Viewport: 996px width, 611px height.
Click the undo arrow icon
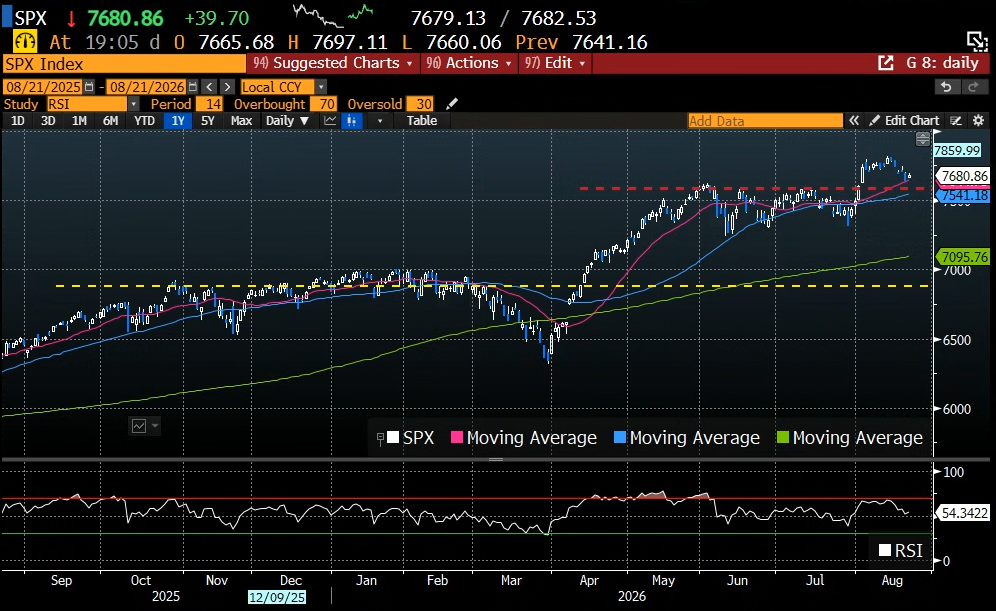[946, 87]
